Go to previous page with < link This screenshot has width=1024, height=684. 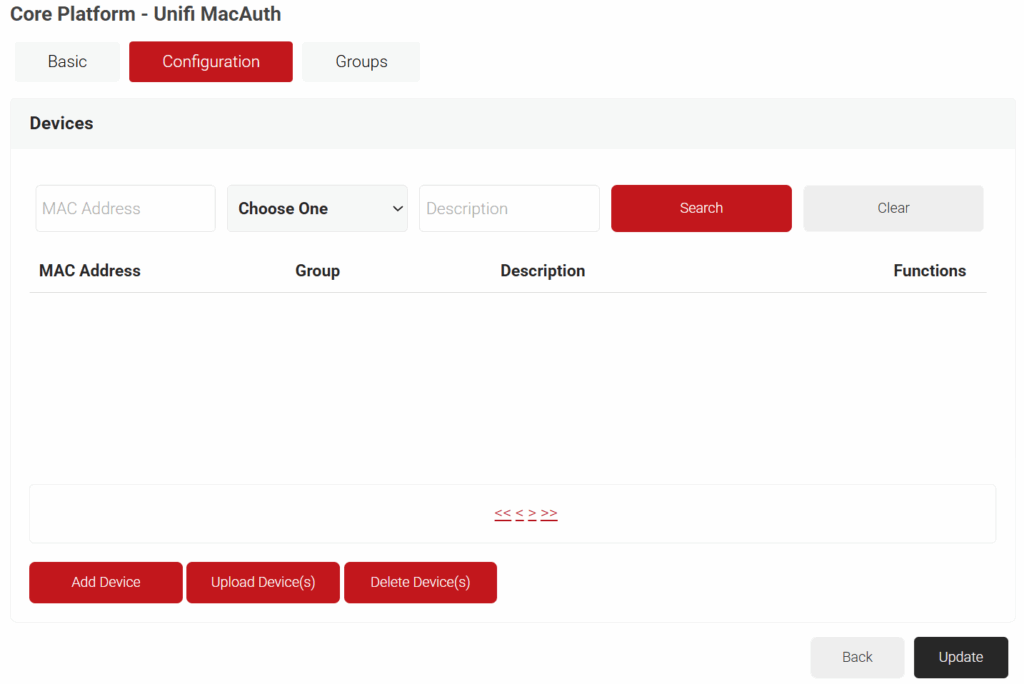(x=519, y=513)
